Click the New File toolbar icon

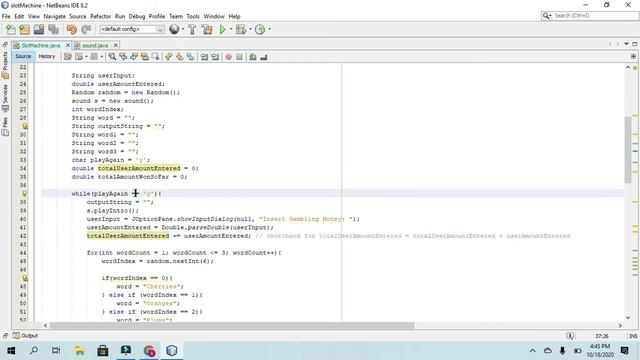[11, 29]
